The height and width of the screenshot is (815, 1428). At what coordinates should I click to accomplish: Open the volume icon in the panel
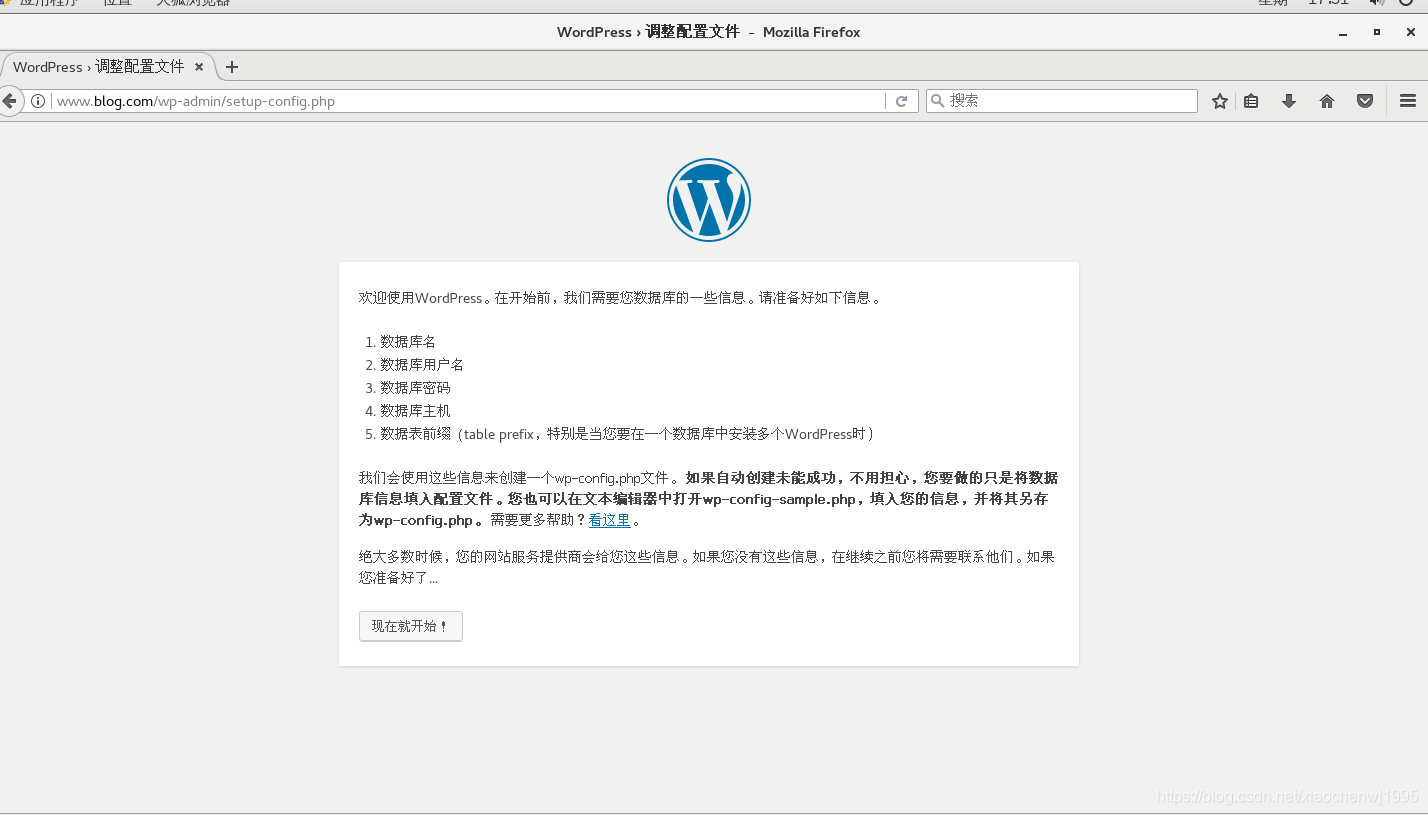(x=1376, y=3)
